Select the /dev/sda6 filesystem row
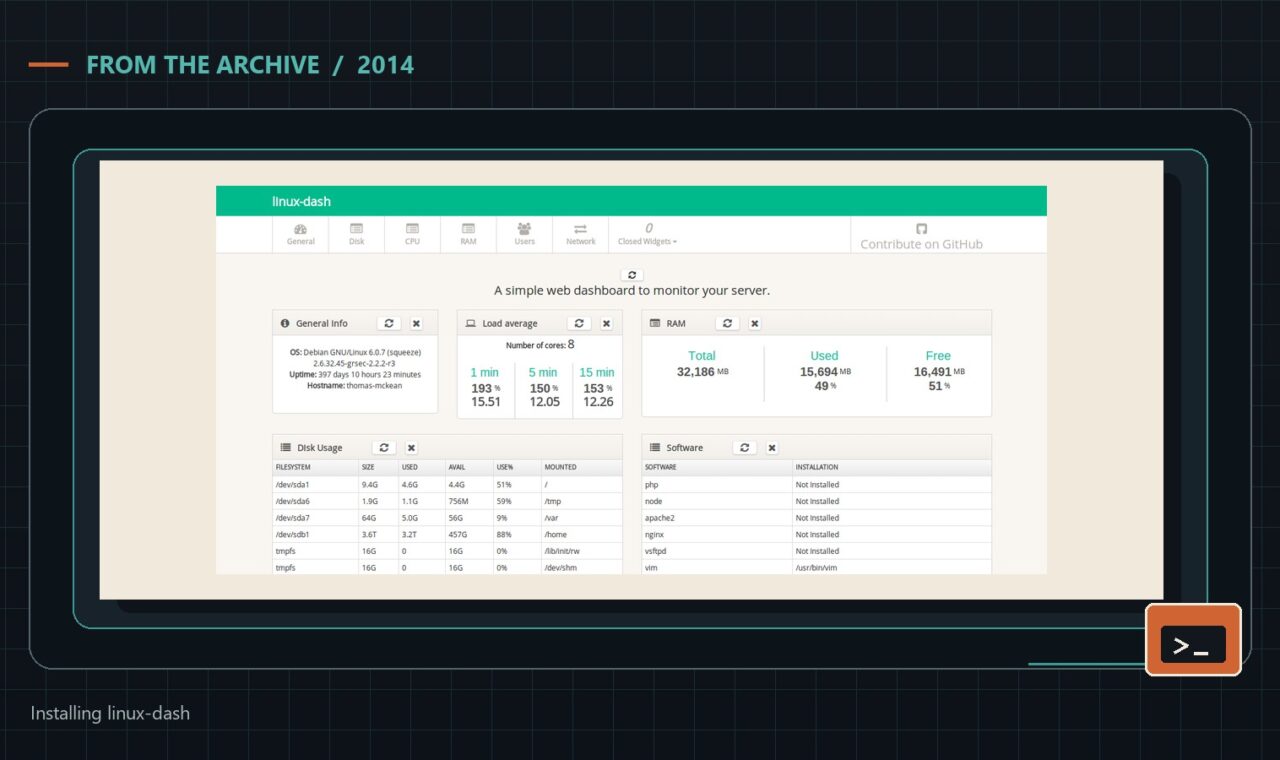The height and width of the screenshot is (760, 1280). (x=447, y=501)
